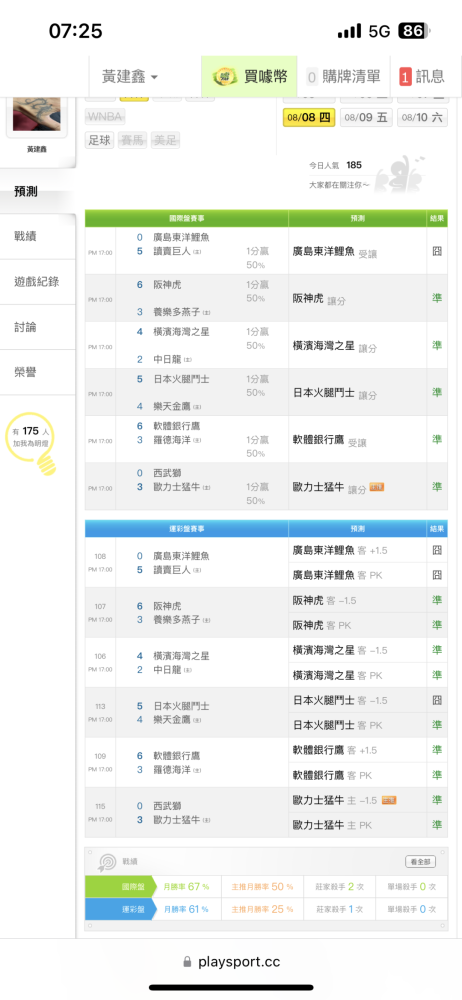Click orange badge next to 歐力士猛牛 讓分
The width and height of the screenshot is (462, 1000).
click(376, 487)
